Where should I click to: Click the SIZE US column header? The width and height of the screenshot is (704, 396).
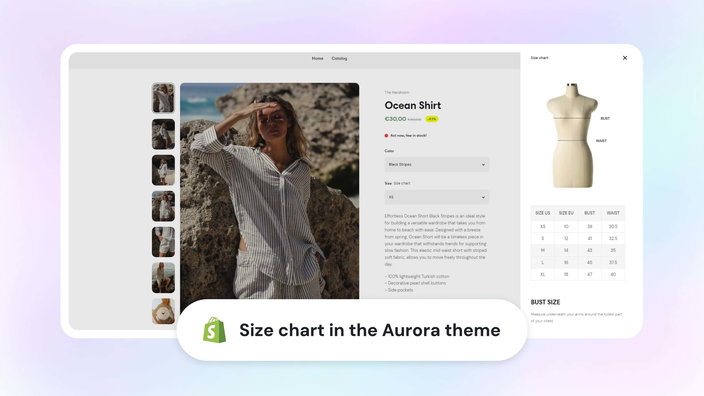click(542, 213)
